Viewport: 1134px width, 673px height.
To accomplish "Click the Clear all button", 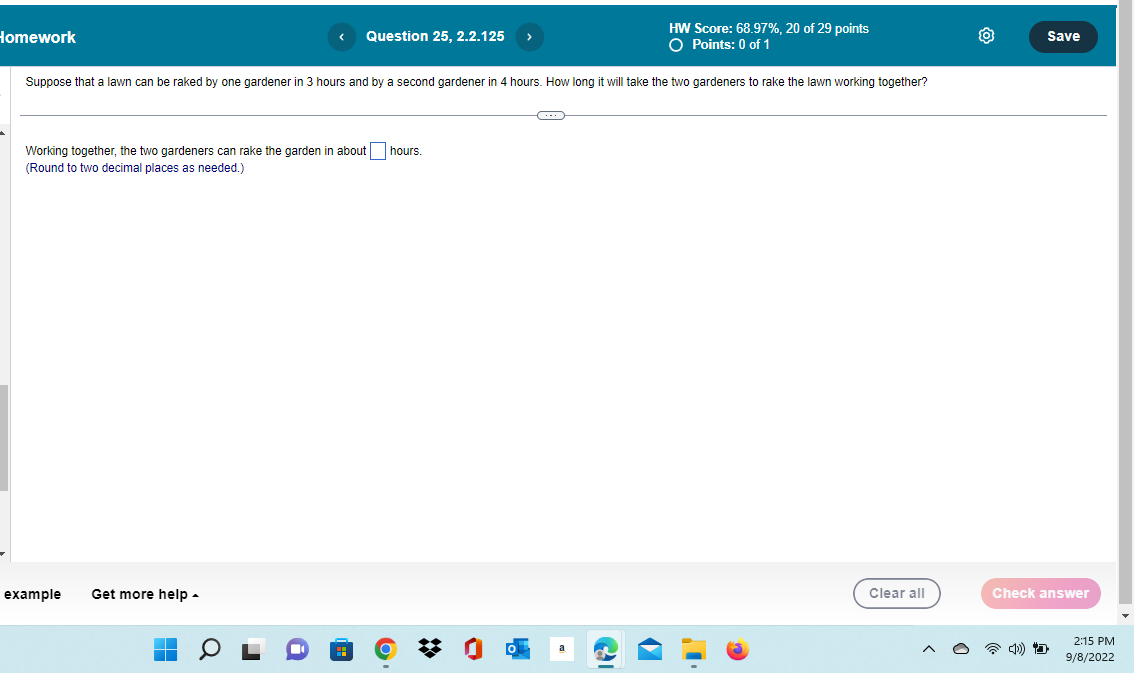I will point(896,593).
